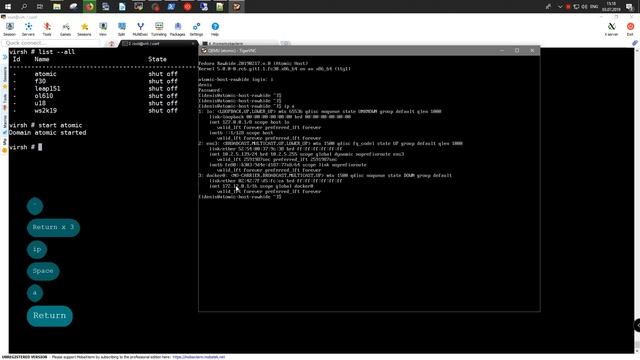Click the 'u18' domain name

[x=40, y=103]
